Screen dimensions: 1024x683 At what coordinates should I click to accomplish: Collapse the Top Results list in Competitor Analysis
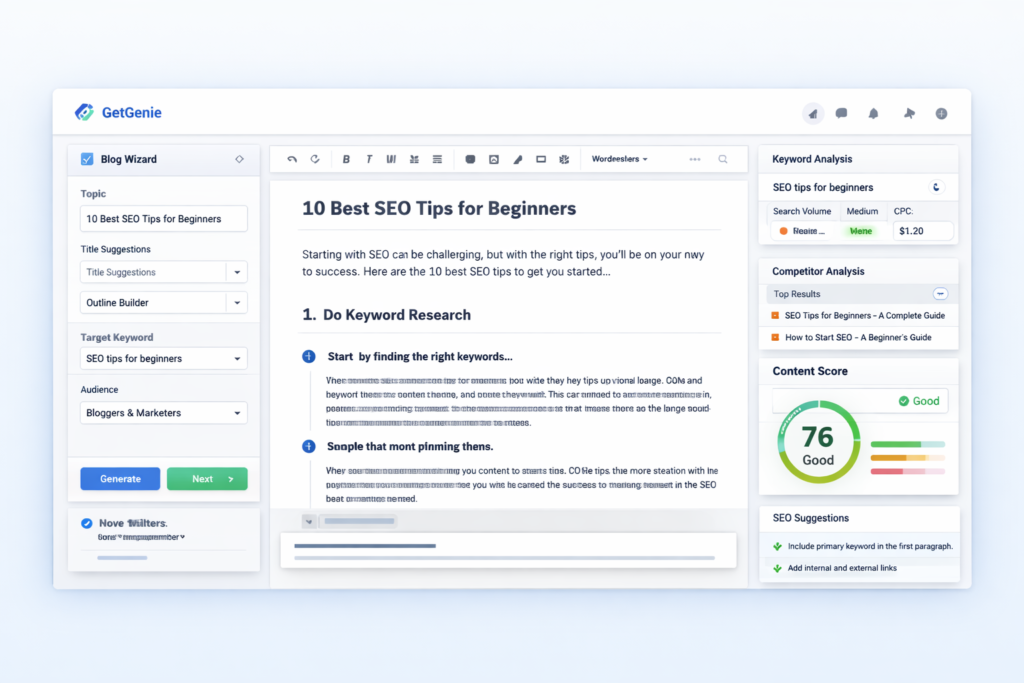940,293
